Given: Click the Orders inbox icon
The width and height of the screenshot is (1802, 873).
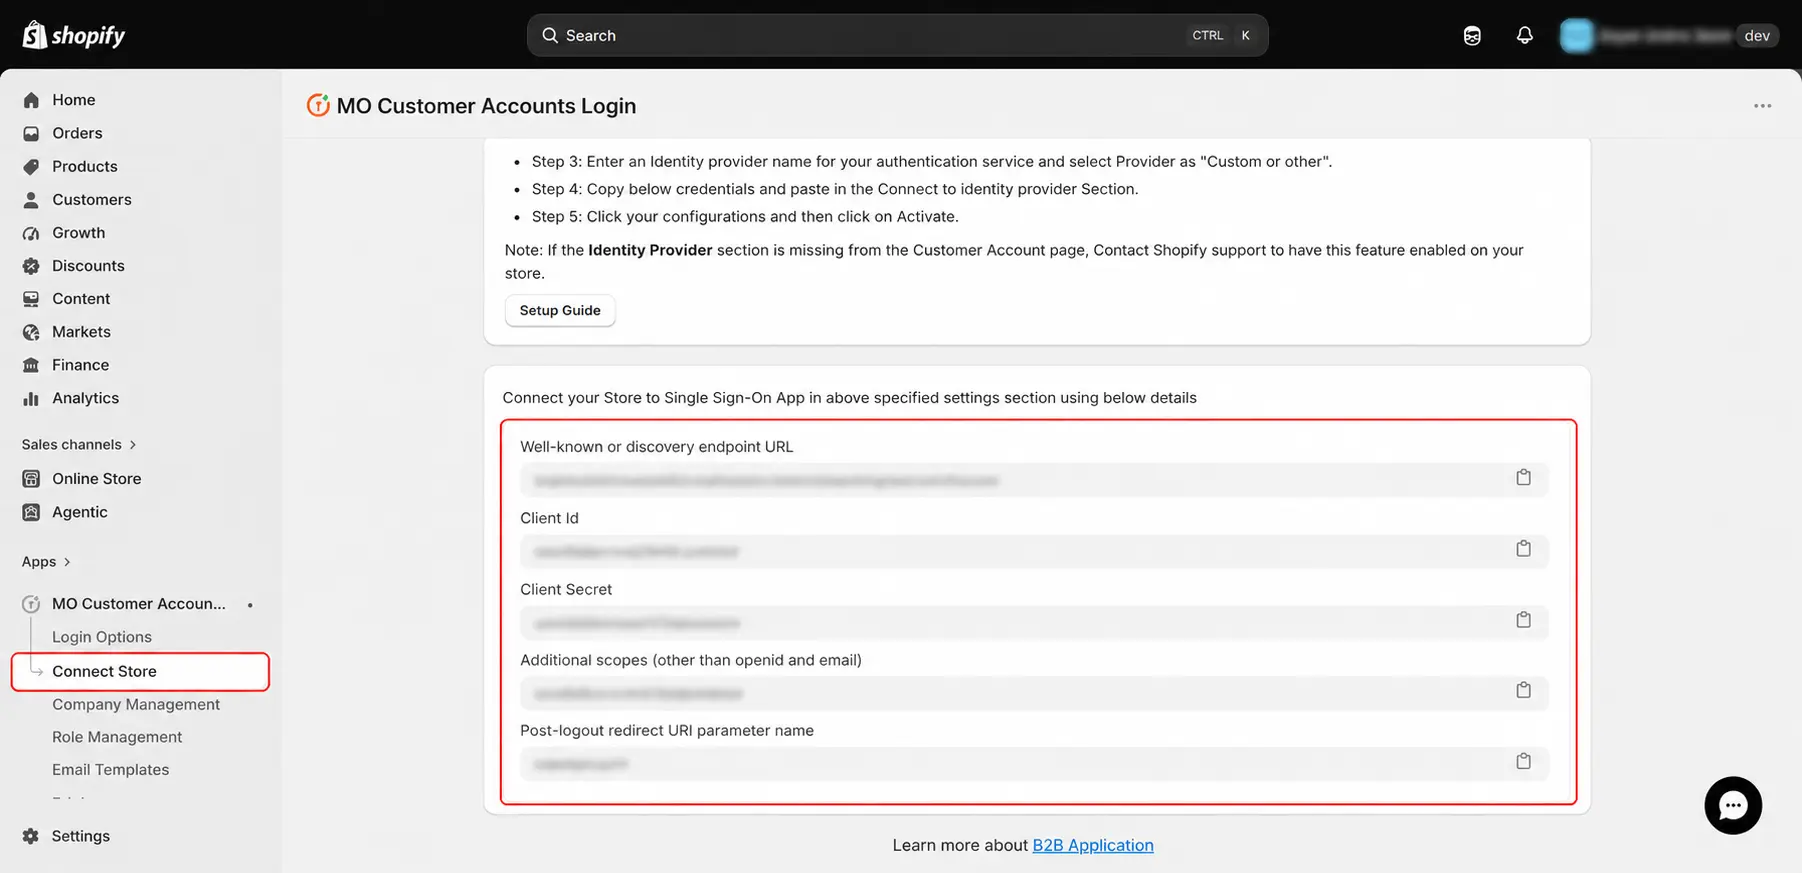Looking at the screenshot, I should [31, 133].
